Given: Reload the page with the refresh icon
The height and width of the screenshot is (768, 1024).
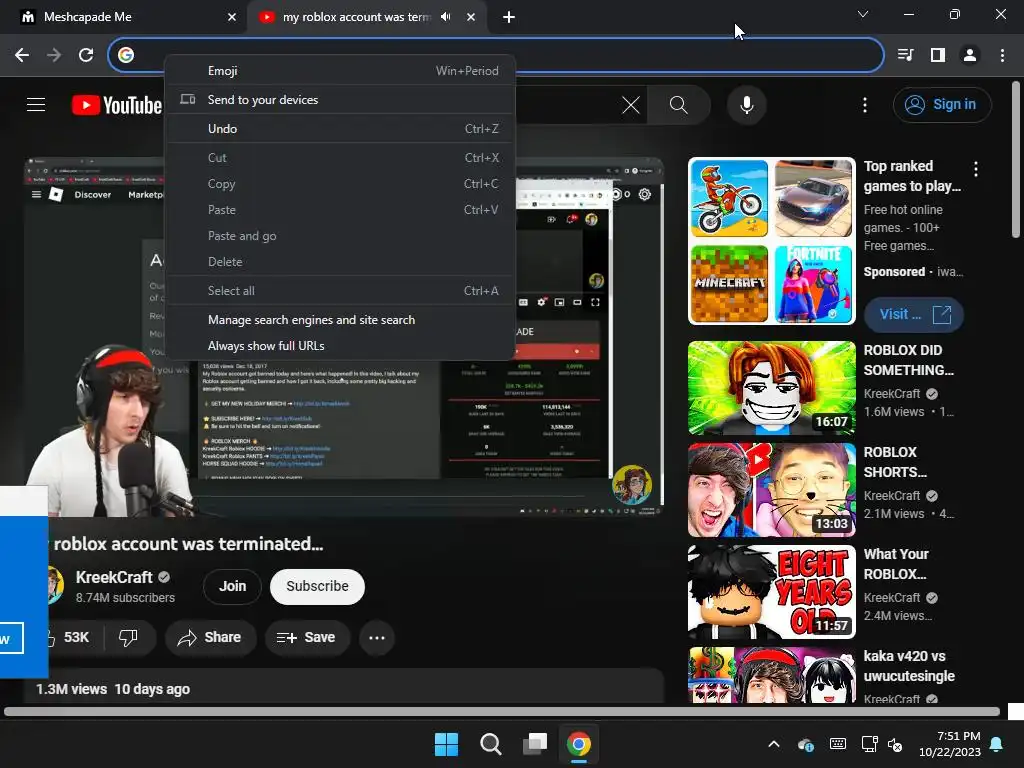Looking at the screenshot, I should [x=86, y=56].
